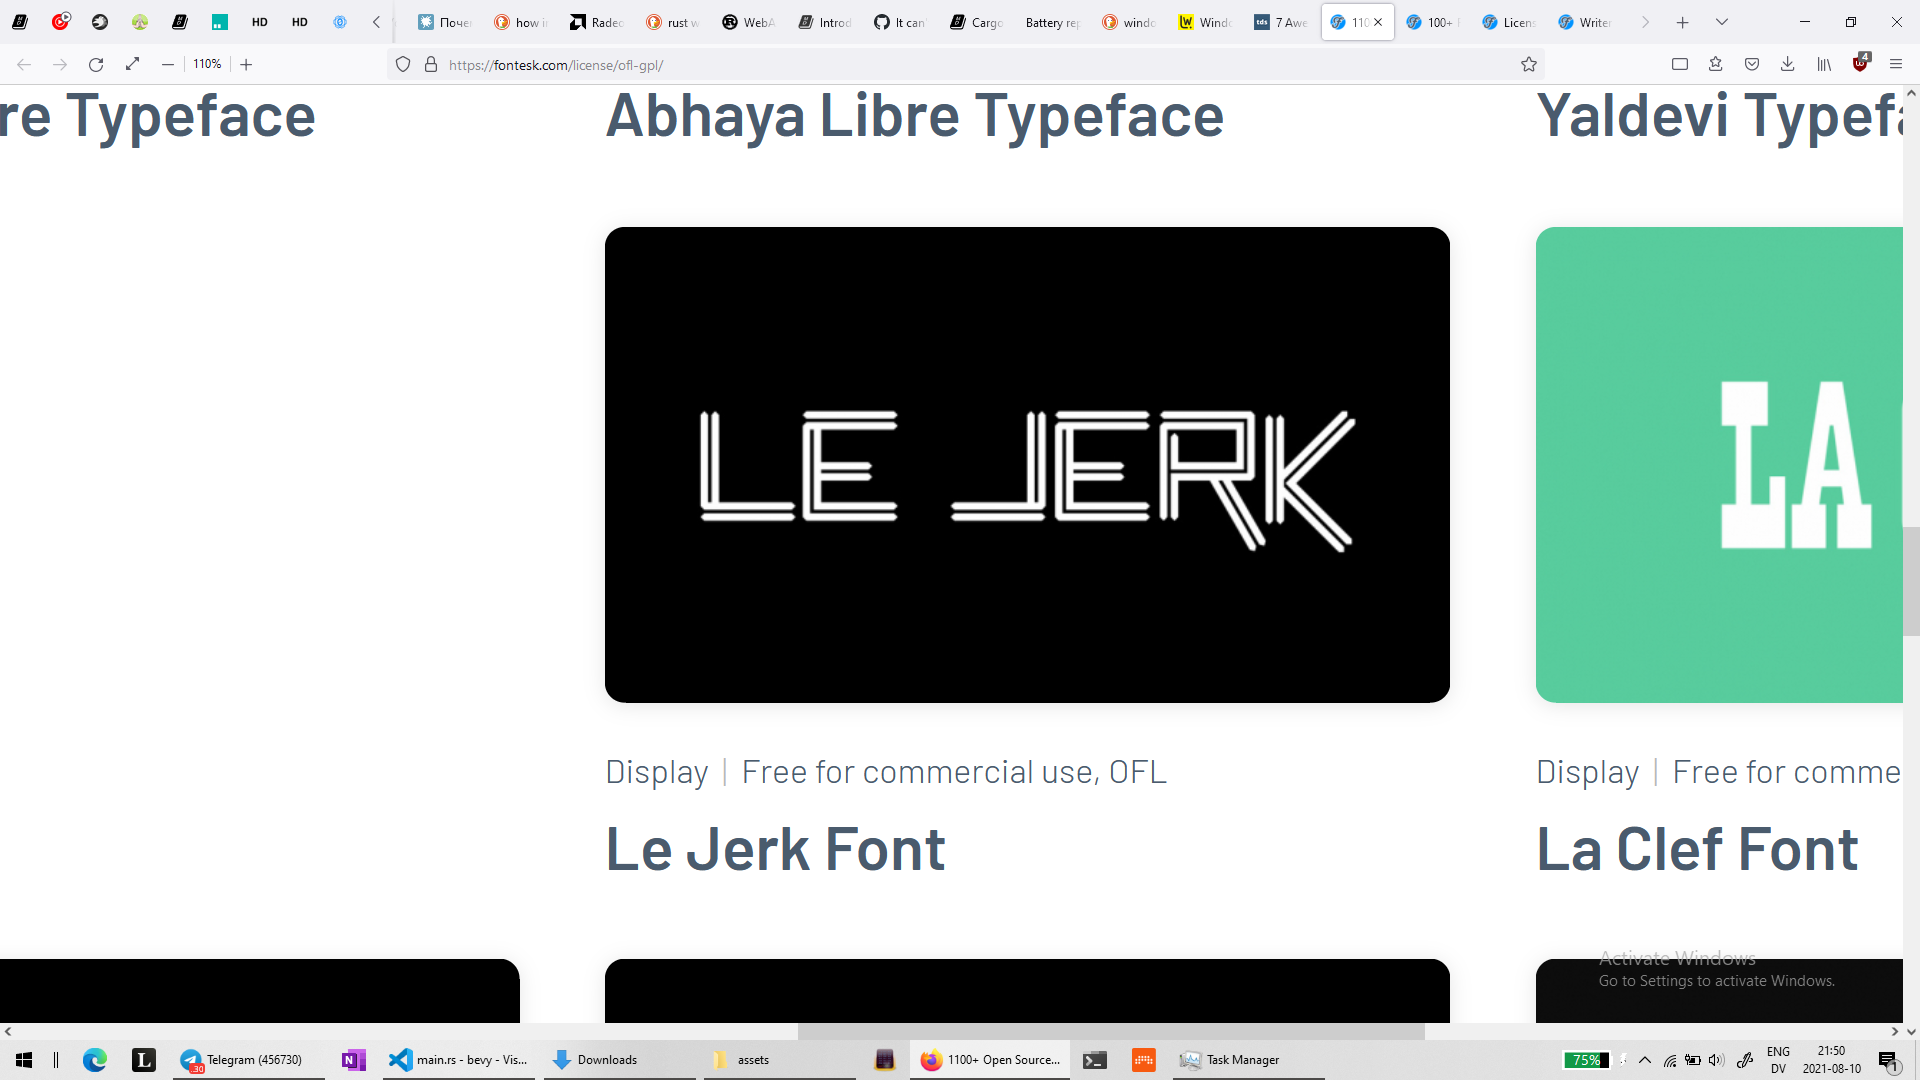The height and width of the screenshot is (1080, 1920).
Task: View site security lock information
Action: pyautogui.click(x=431, y=64)
